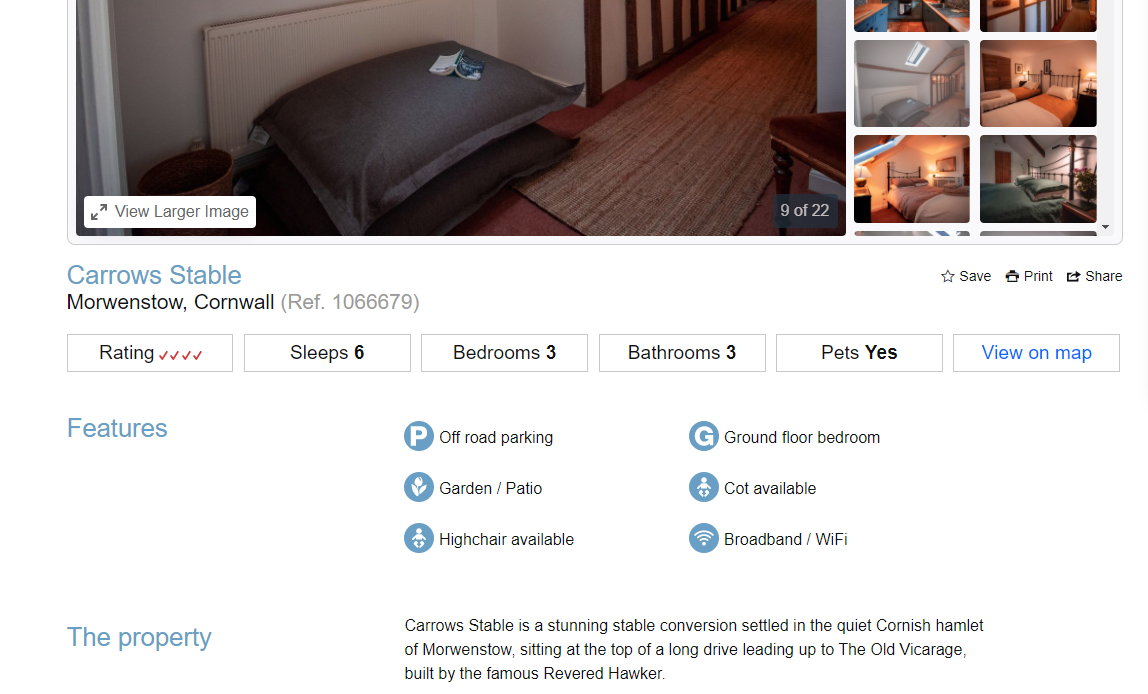Click the thumbnail scroll down arrow

pos(1106,227)
